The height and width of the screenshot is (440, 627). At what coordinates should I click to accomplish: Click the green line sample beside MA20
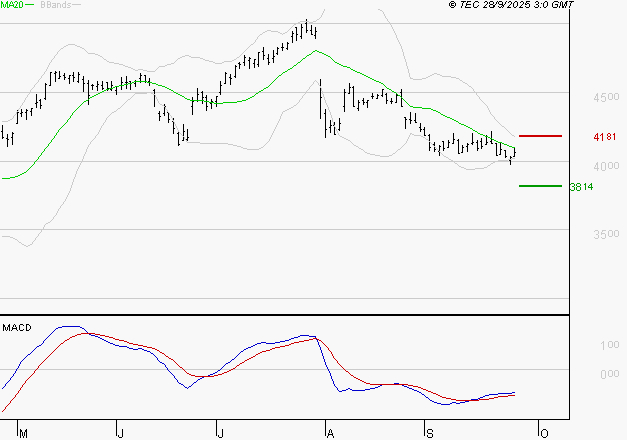tap(30, 6)
